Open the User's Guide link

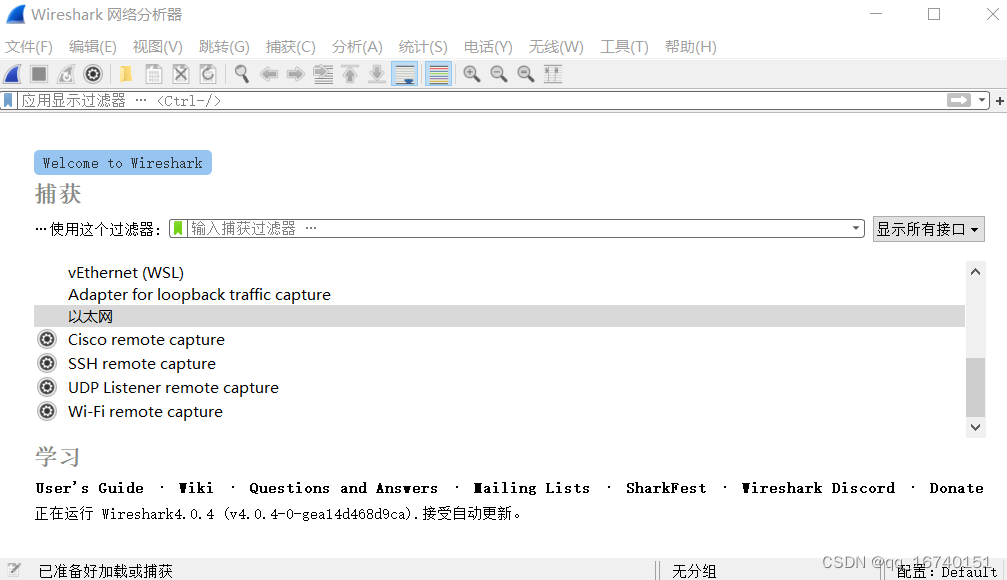(x=89, y=488)
